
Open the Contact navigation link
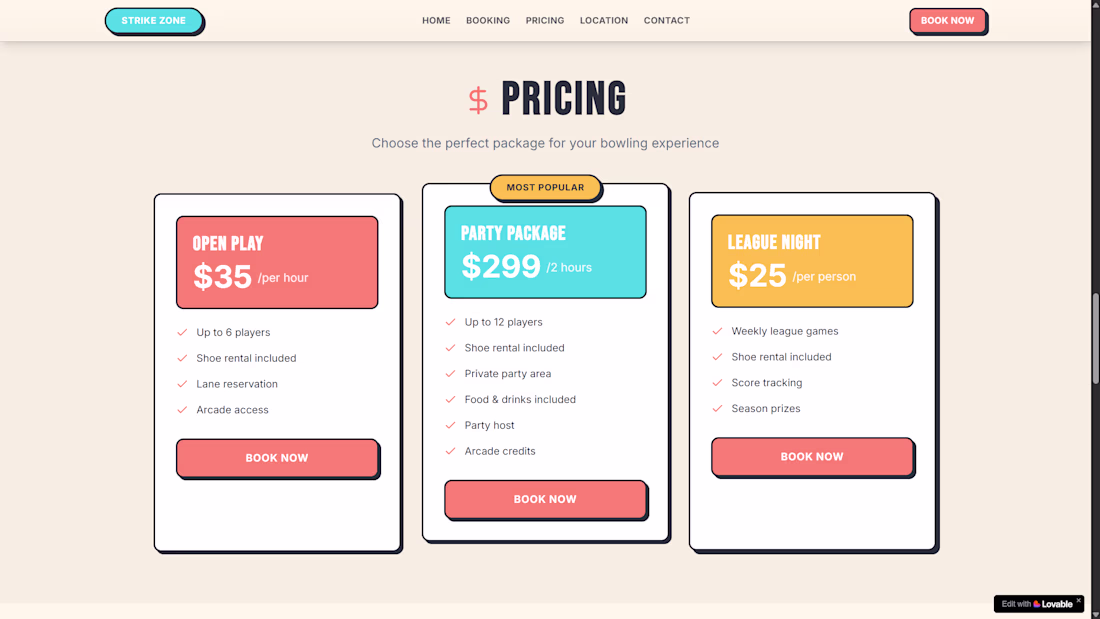pyautogui.click(x=667, y=21)
